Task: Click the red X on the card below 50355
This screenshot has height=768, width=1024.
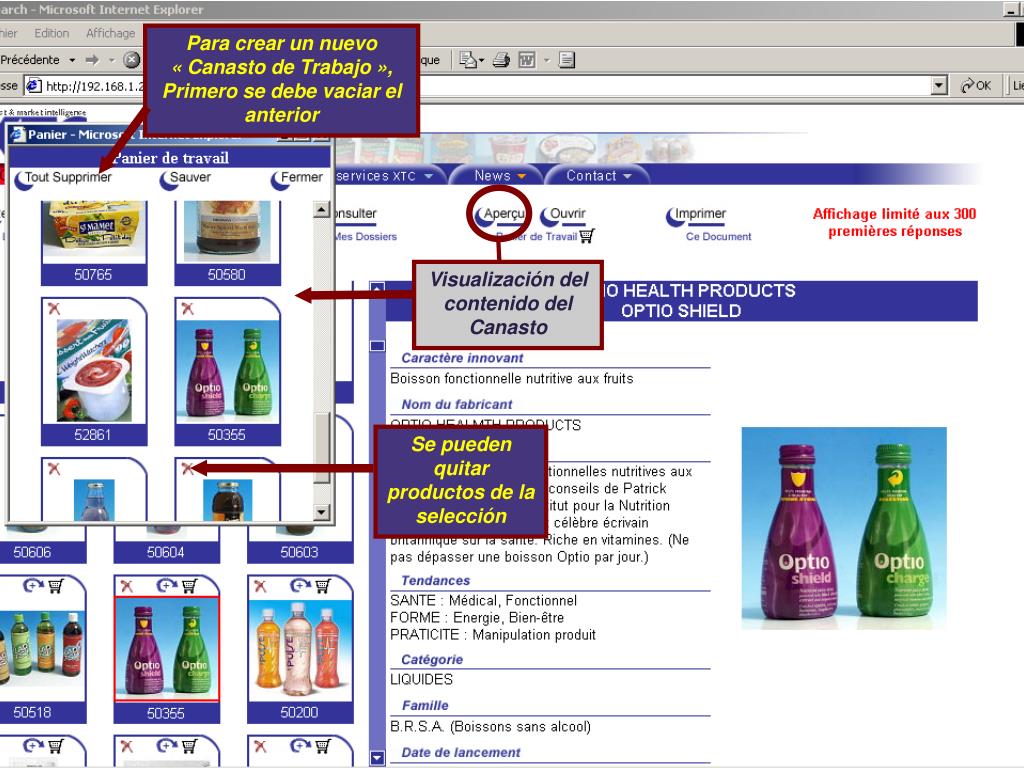Action: coord(127,746)
